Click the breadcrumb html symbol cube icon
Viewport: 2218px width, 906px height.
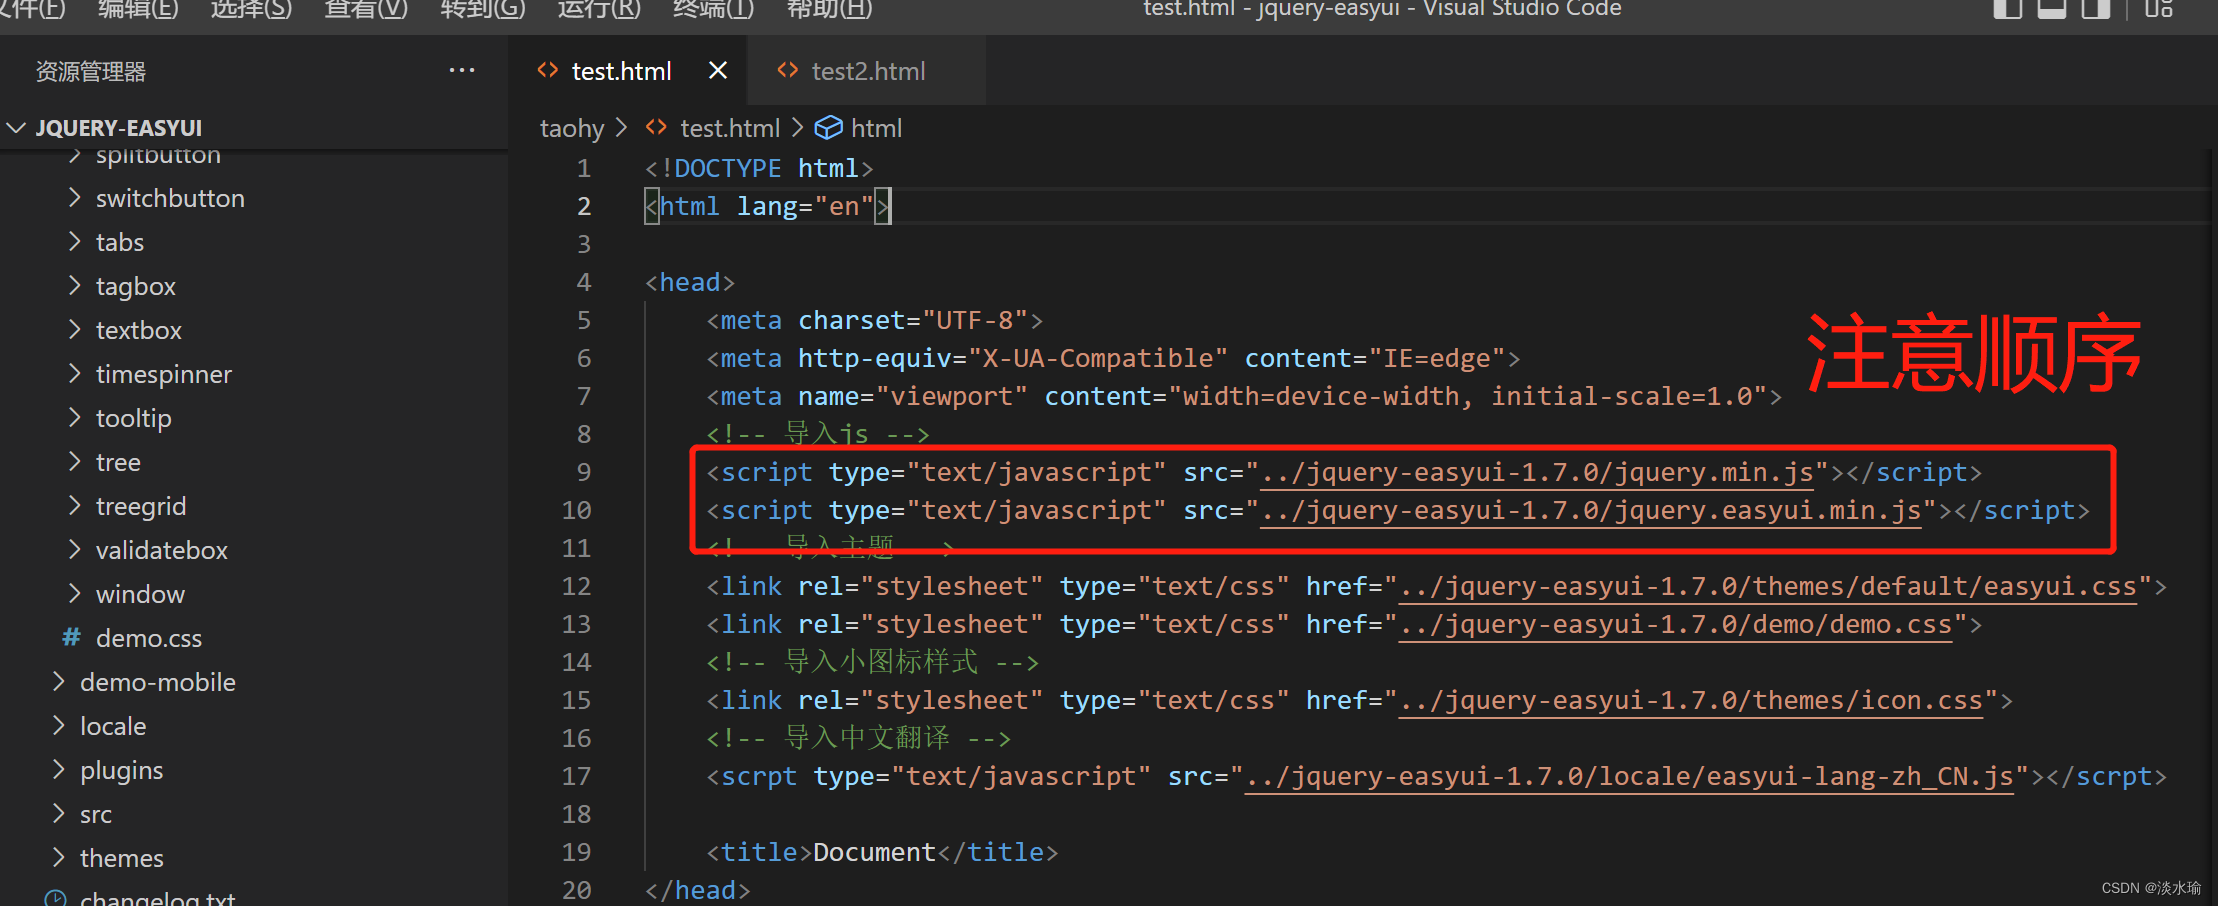828,128
